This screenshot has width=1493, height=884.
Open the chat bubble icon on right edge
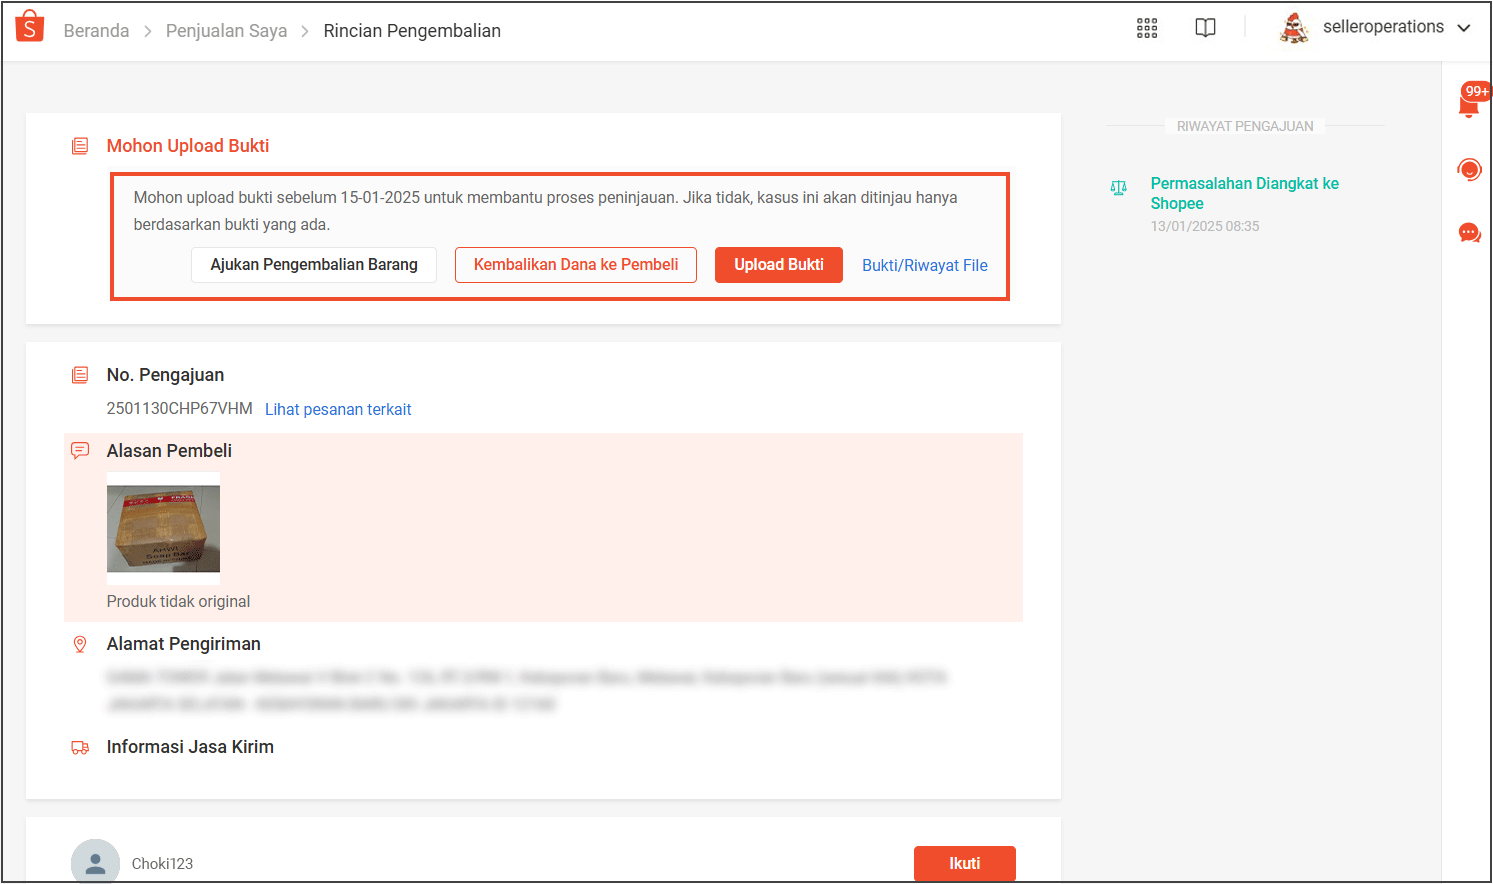1469,232
